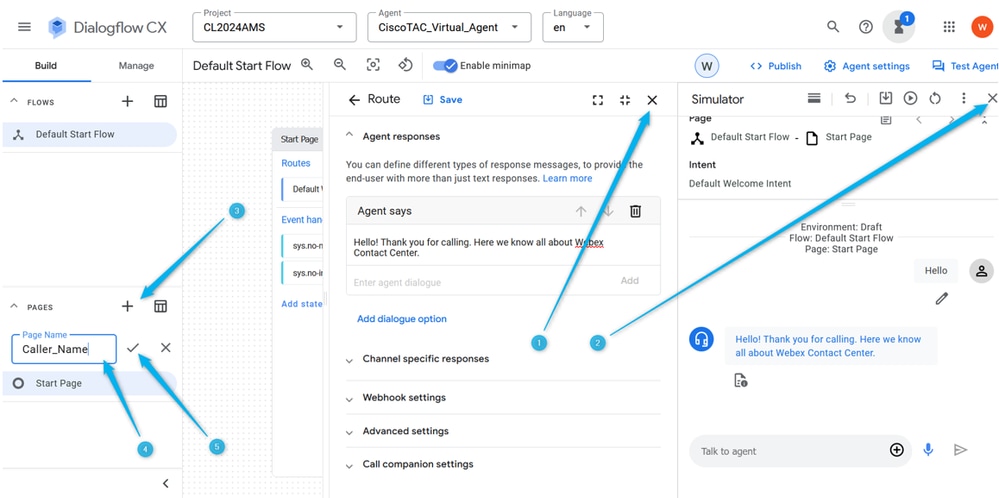The image size is (999, 498).
Task: View original response info icon
Action: click(740, 381)
